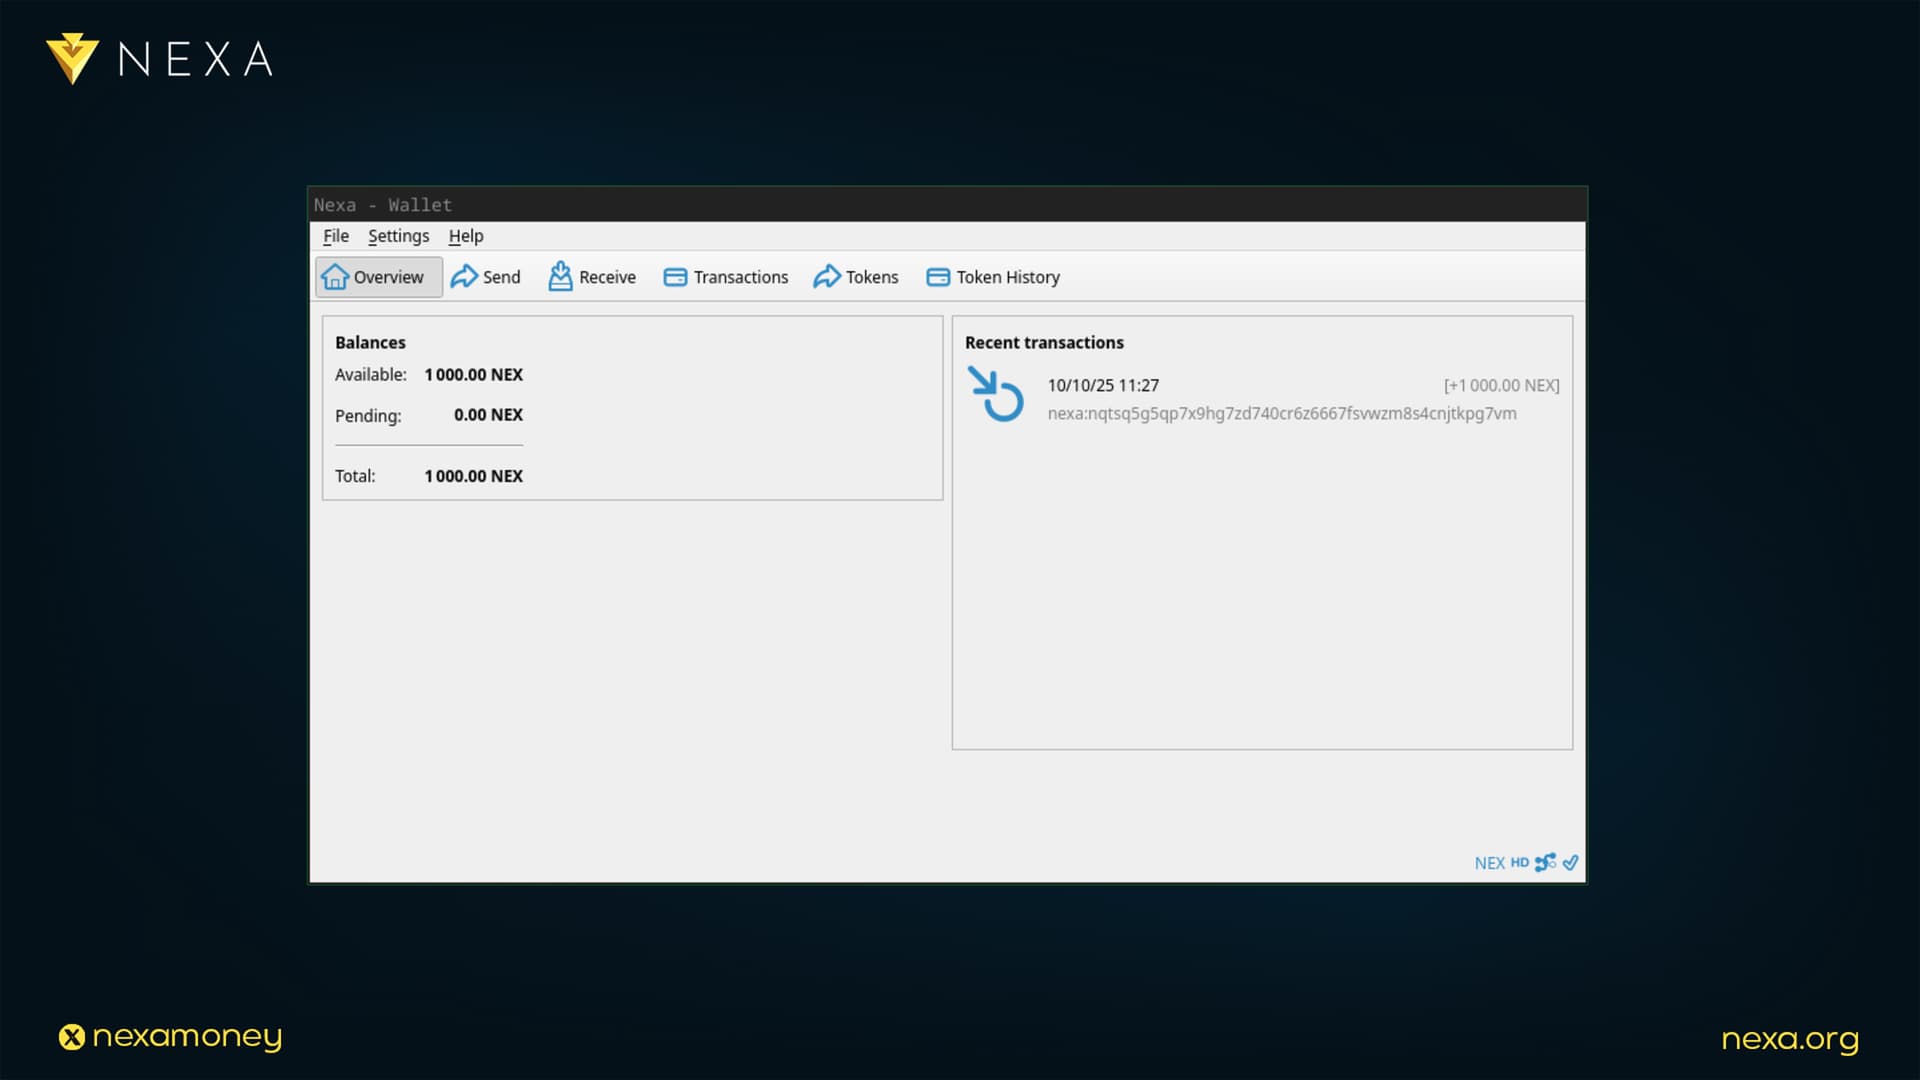Viewport: 1920px width, 1080px height.
Task: Switch to the Token History tab label
Action: [x=1007, y=277]
